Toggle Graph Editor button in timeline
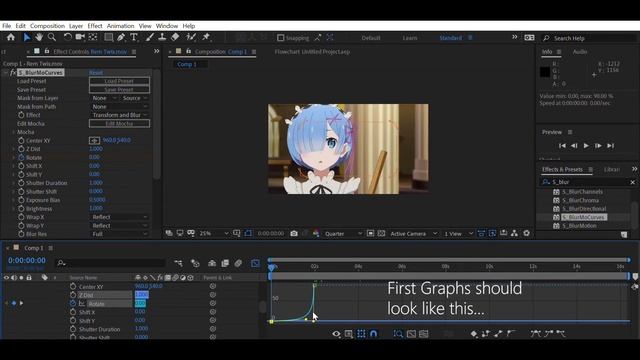 tap(256, 263)
